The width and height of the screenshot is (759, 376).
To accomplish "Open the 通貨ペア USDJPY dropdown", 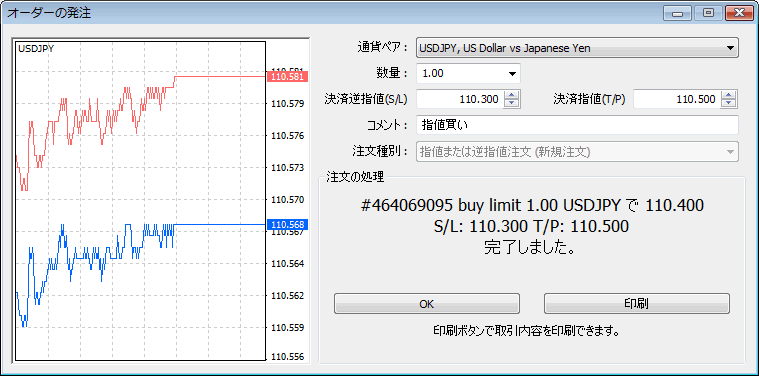I will coord(577,48).
